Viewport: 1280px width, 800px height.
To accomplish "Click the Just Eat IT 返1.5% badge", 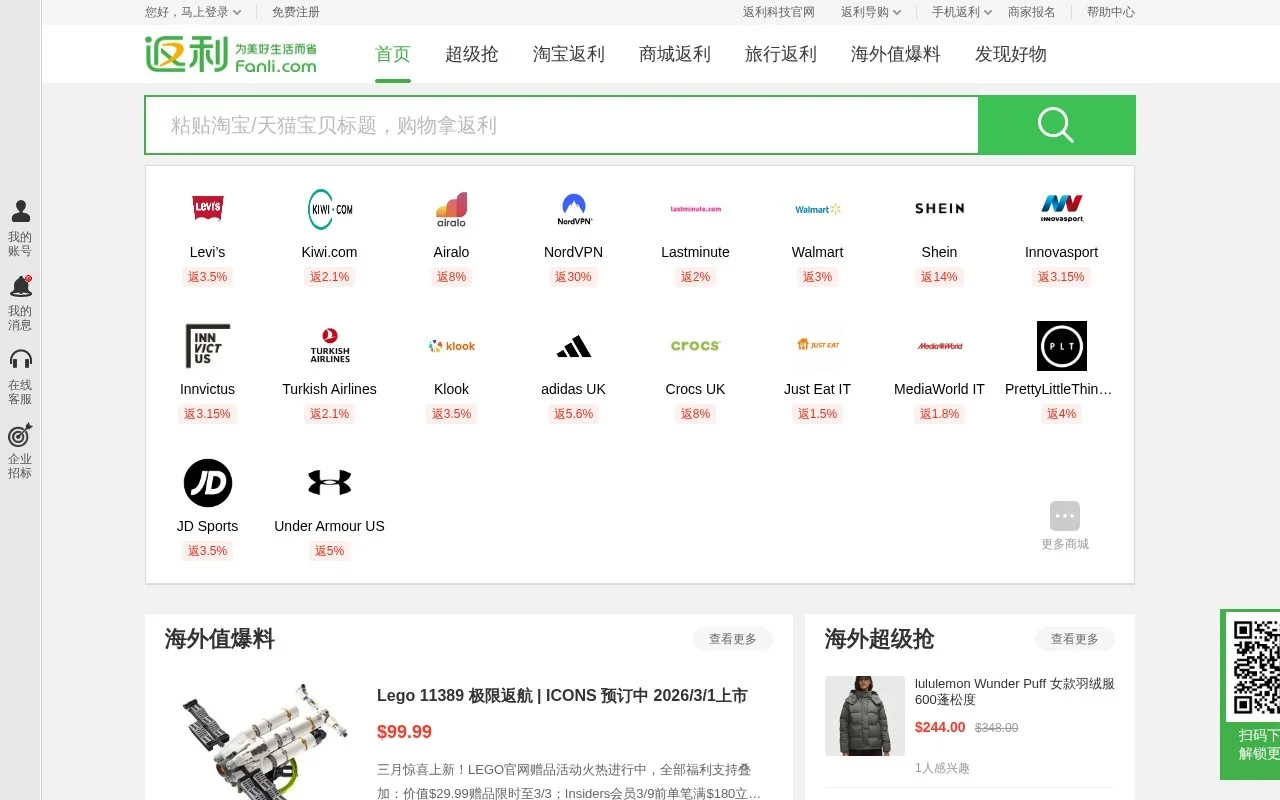I will tap(817, 414).
